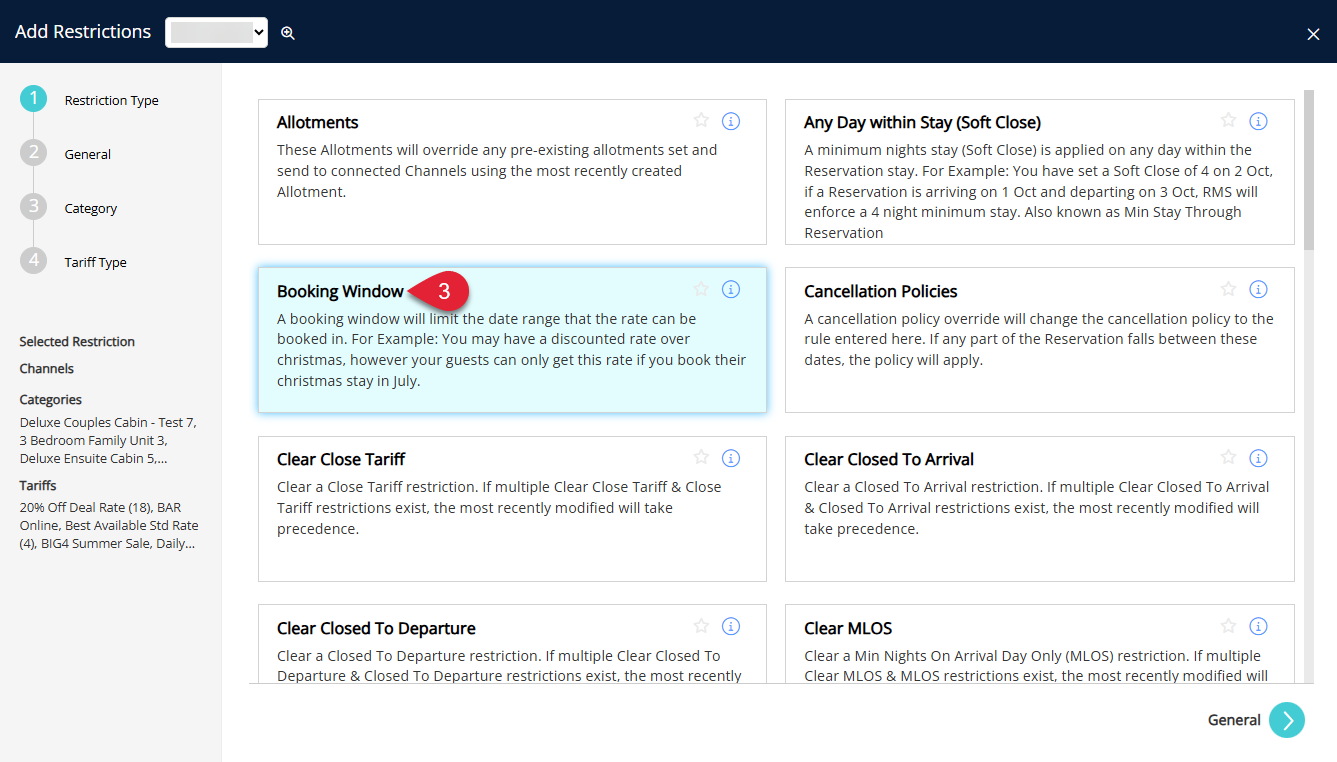
Task: Click the Tariffs heading in sidebar
Action: point(38,486)
